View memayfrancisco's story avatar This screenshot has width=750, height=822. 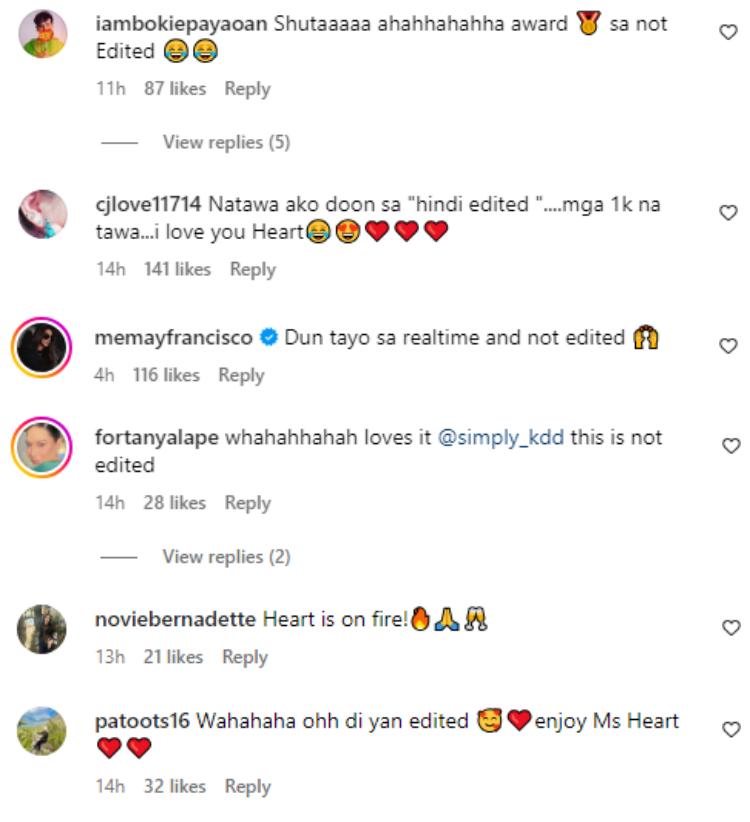tap(43, 347)
